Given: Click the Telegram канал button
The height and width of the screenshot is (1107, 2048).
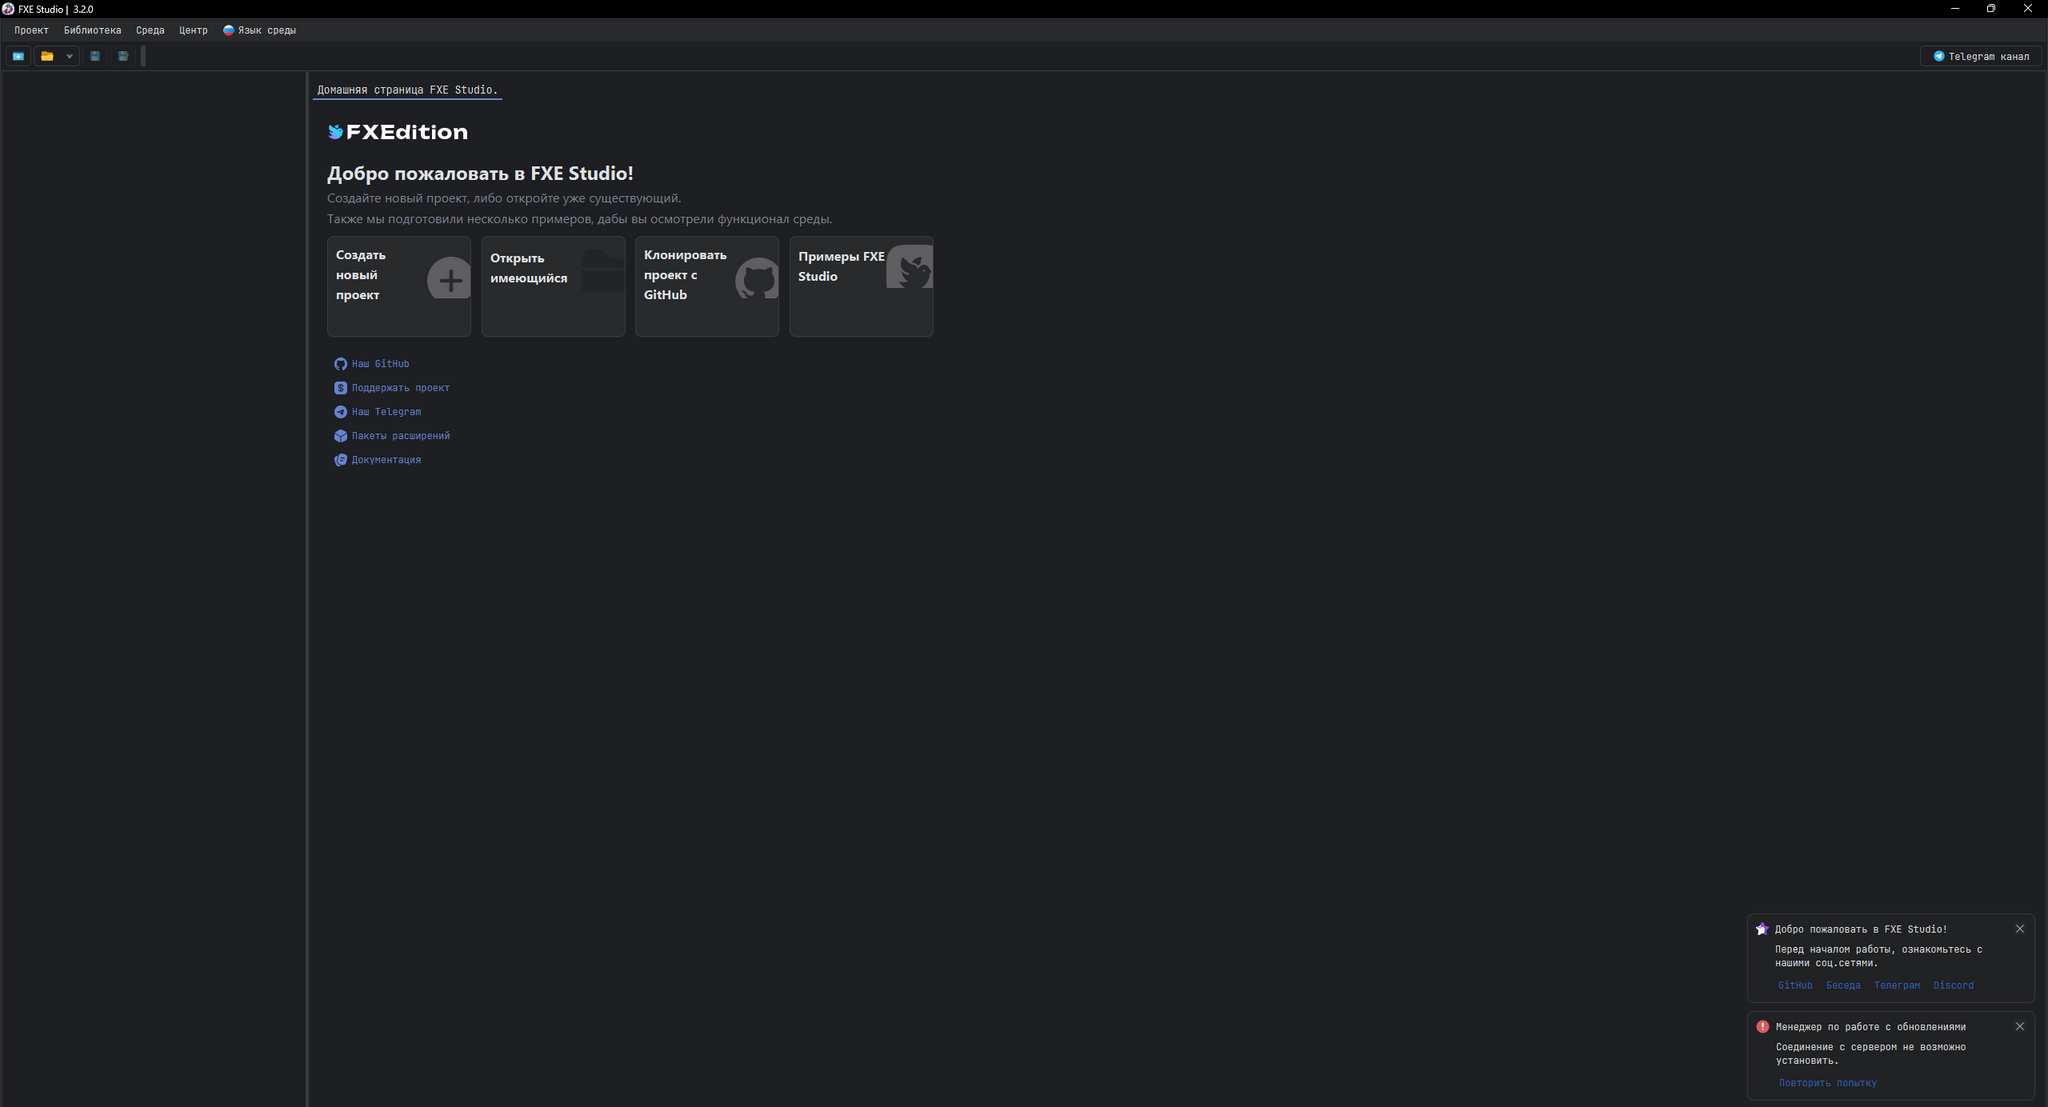Looking at the screenshot, I should click(1981, 56).
